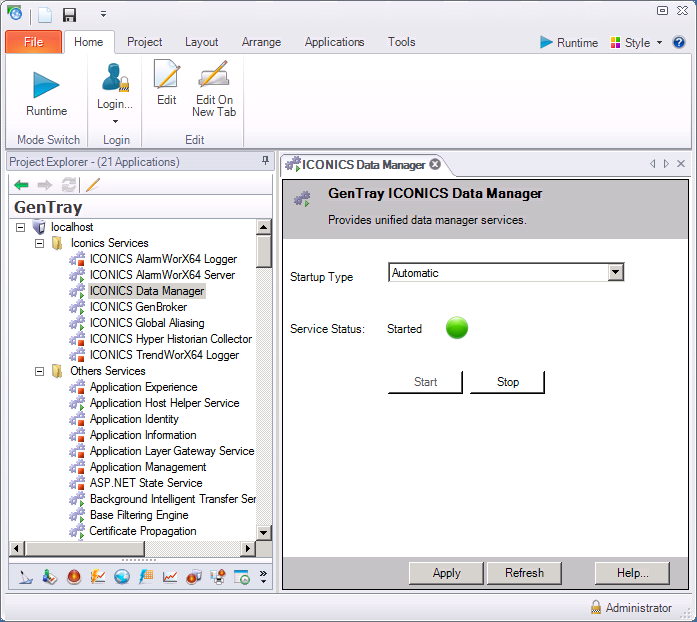This screenshot has height=622, width=697.
Task: Click the pencil edit icon in Project Explorer toolbar
Action: [93, 185]
